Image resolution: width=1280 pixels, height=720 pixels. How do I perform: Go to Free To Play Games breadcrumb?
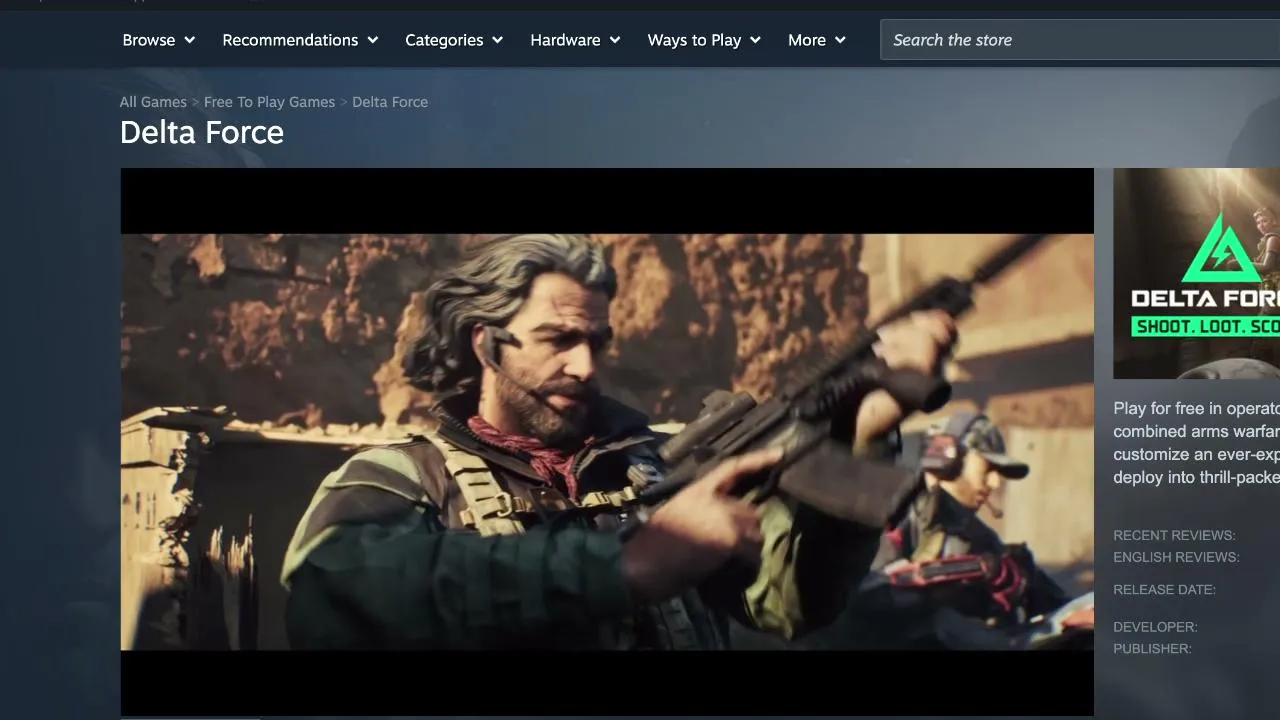click(269, 102)
